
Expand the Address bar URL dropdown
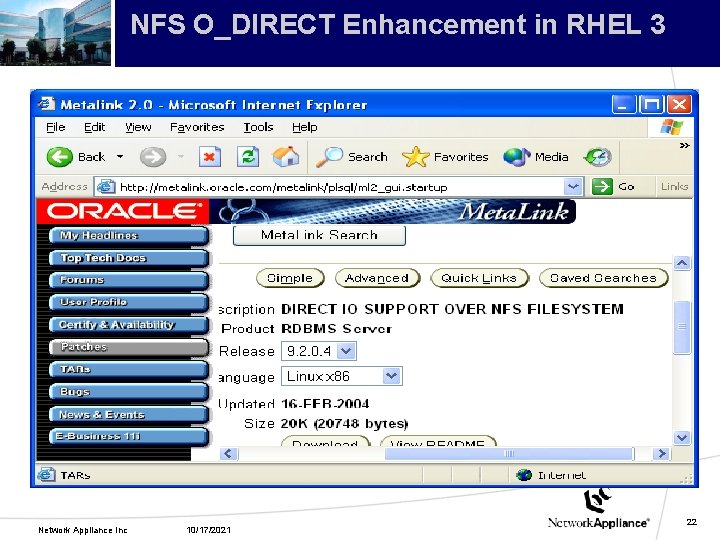(x=573, y=186)
